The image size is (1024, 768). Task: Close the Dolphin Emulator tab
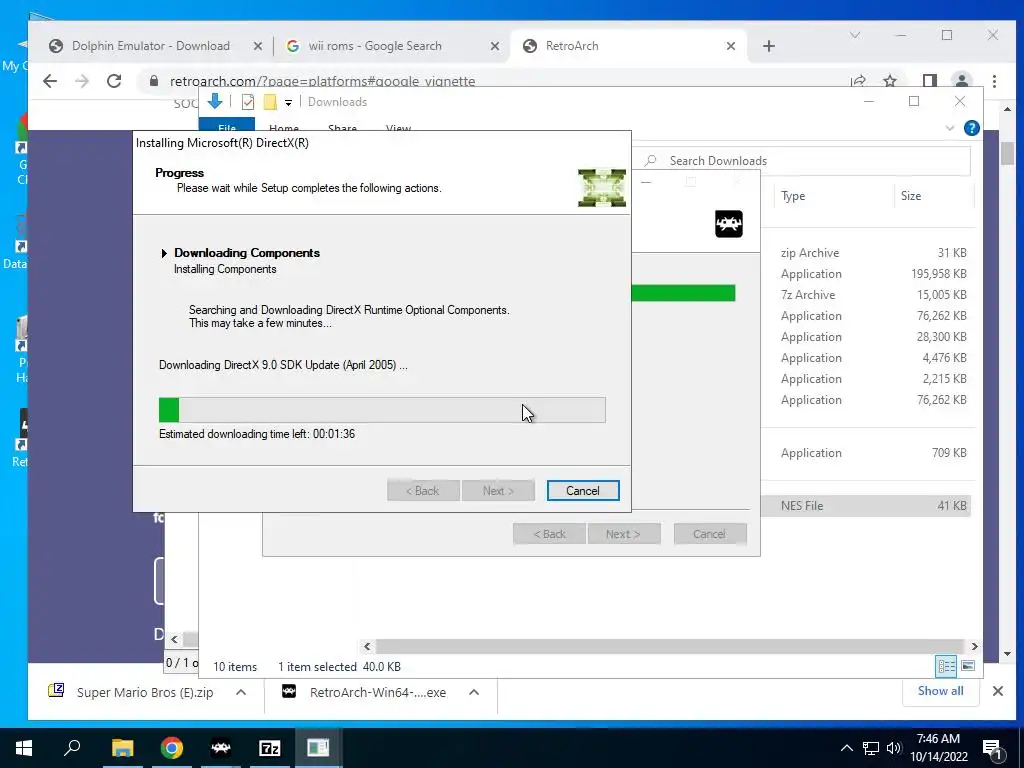(x=257, y=46)
